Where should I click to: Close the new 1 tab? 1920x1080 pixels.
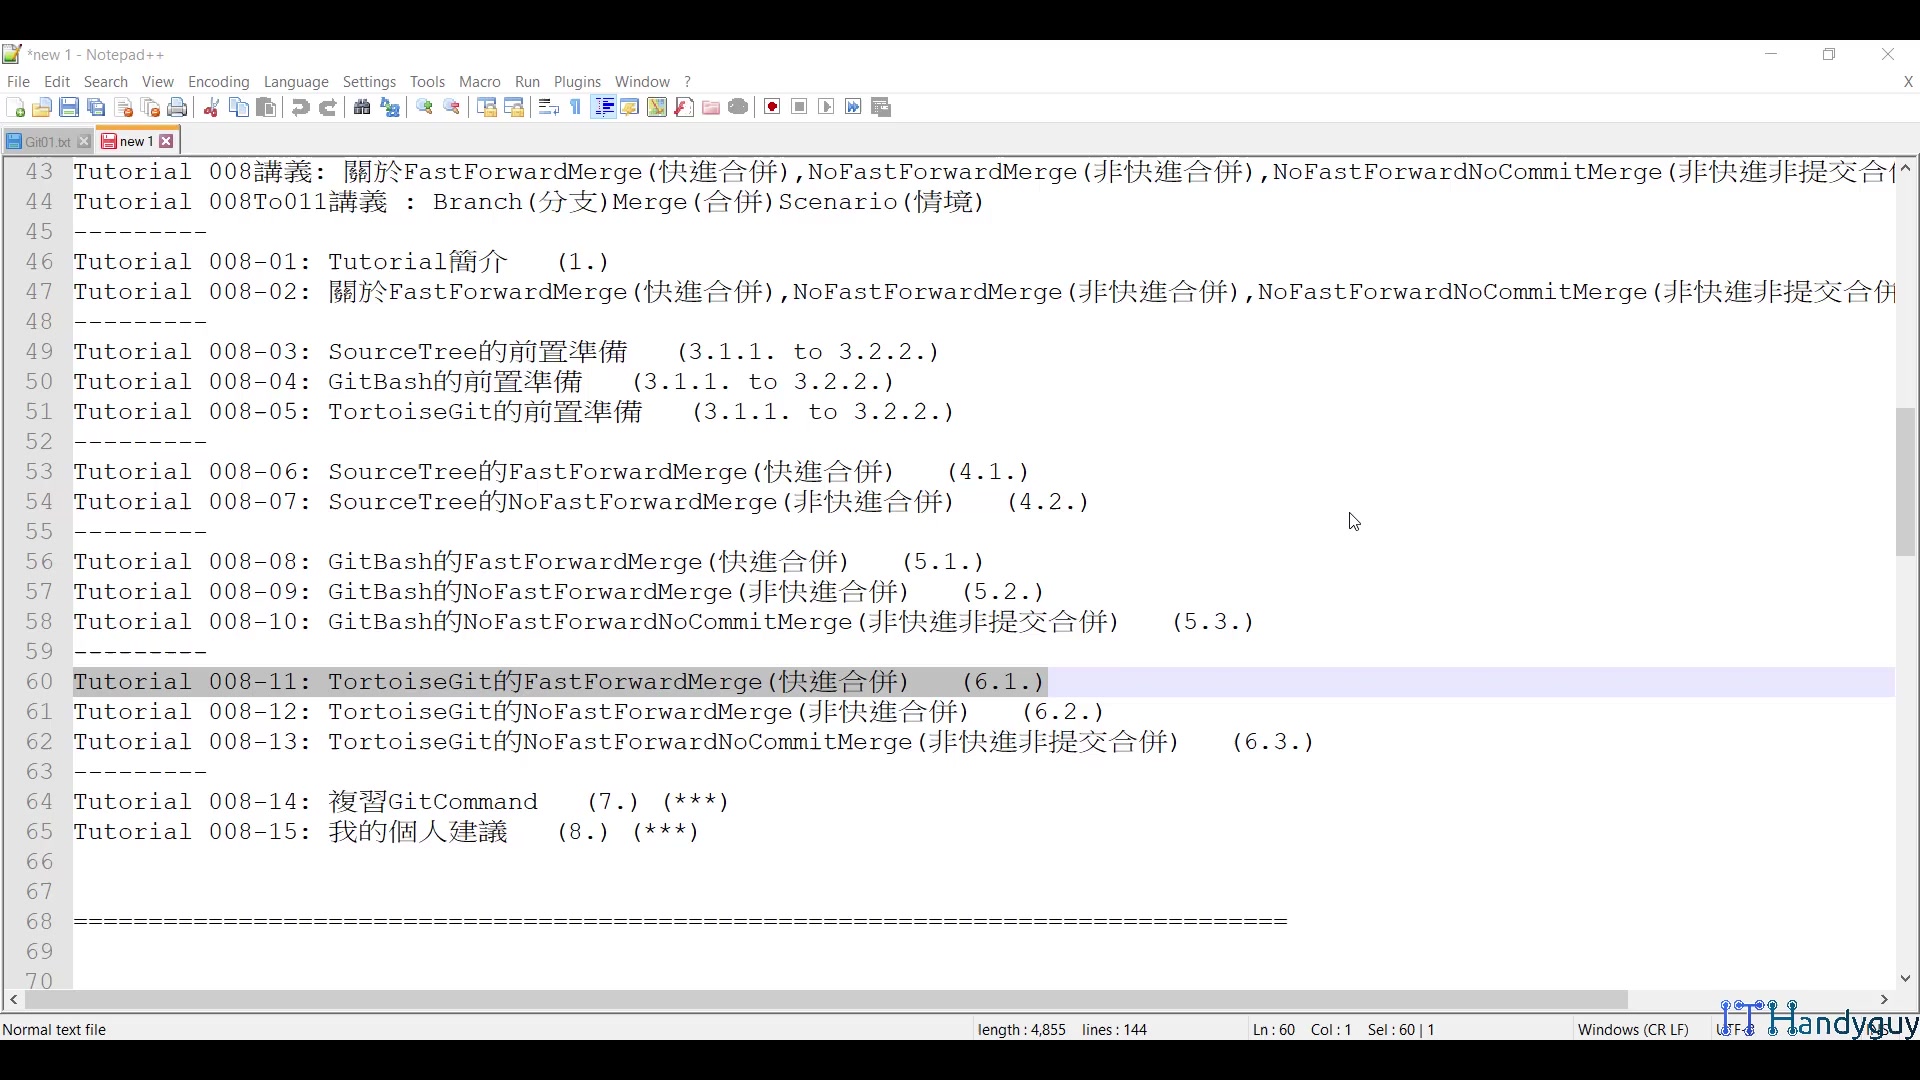[x=167, y=142]
